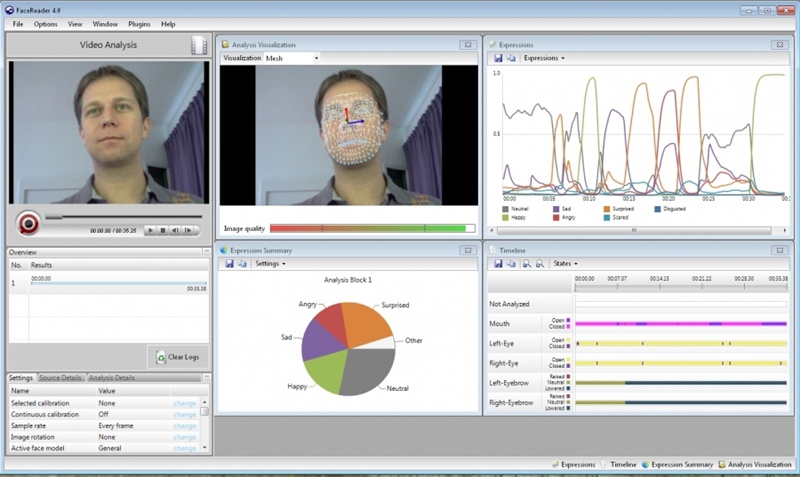Image resolution: width=800 pixels, height=477 pixels.
Task: Click change for Image rotation
Action: tap(185, 437)
